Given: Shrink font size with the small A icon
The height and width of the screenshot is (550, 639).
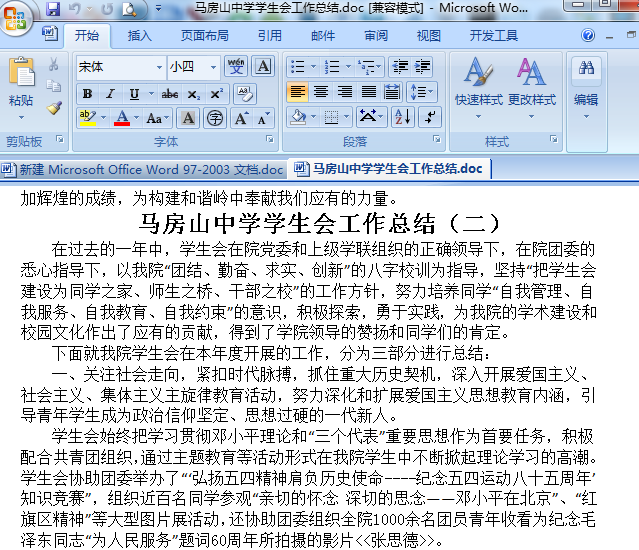Looking at the screenshot, I should (x=263, y=118).
